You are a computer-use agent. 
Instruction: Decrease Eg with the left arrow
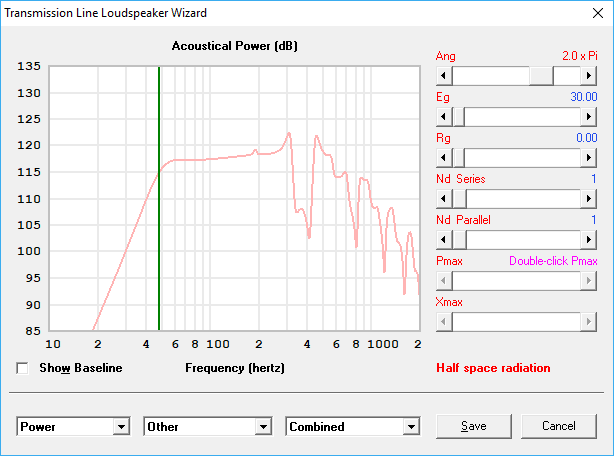pyautogui.click(x=444, y=117)
